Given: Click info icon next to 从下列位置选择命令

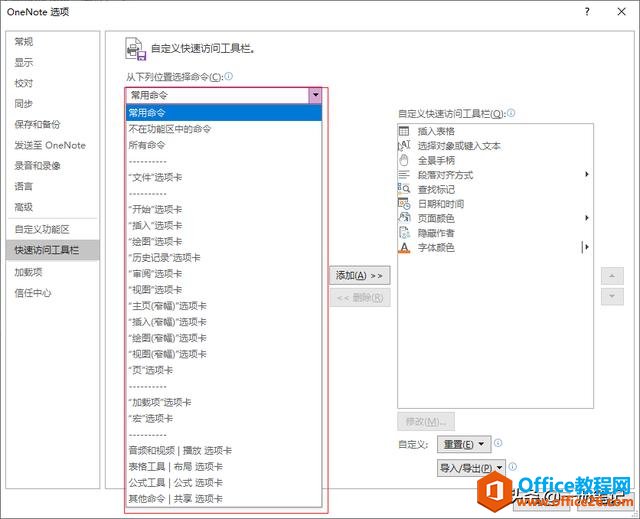Looking at the screenshot, I should [229, 76].
